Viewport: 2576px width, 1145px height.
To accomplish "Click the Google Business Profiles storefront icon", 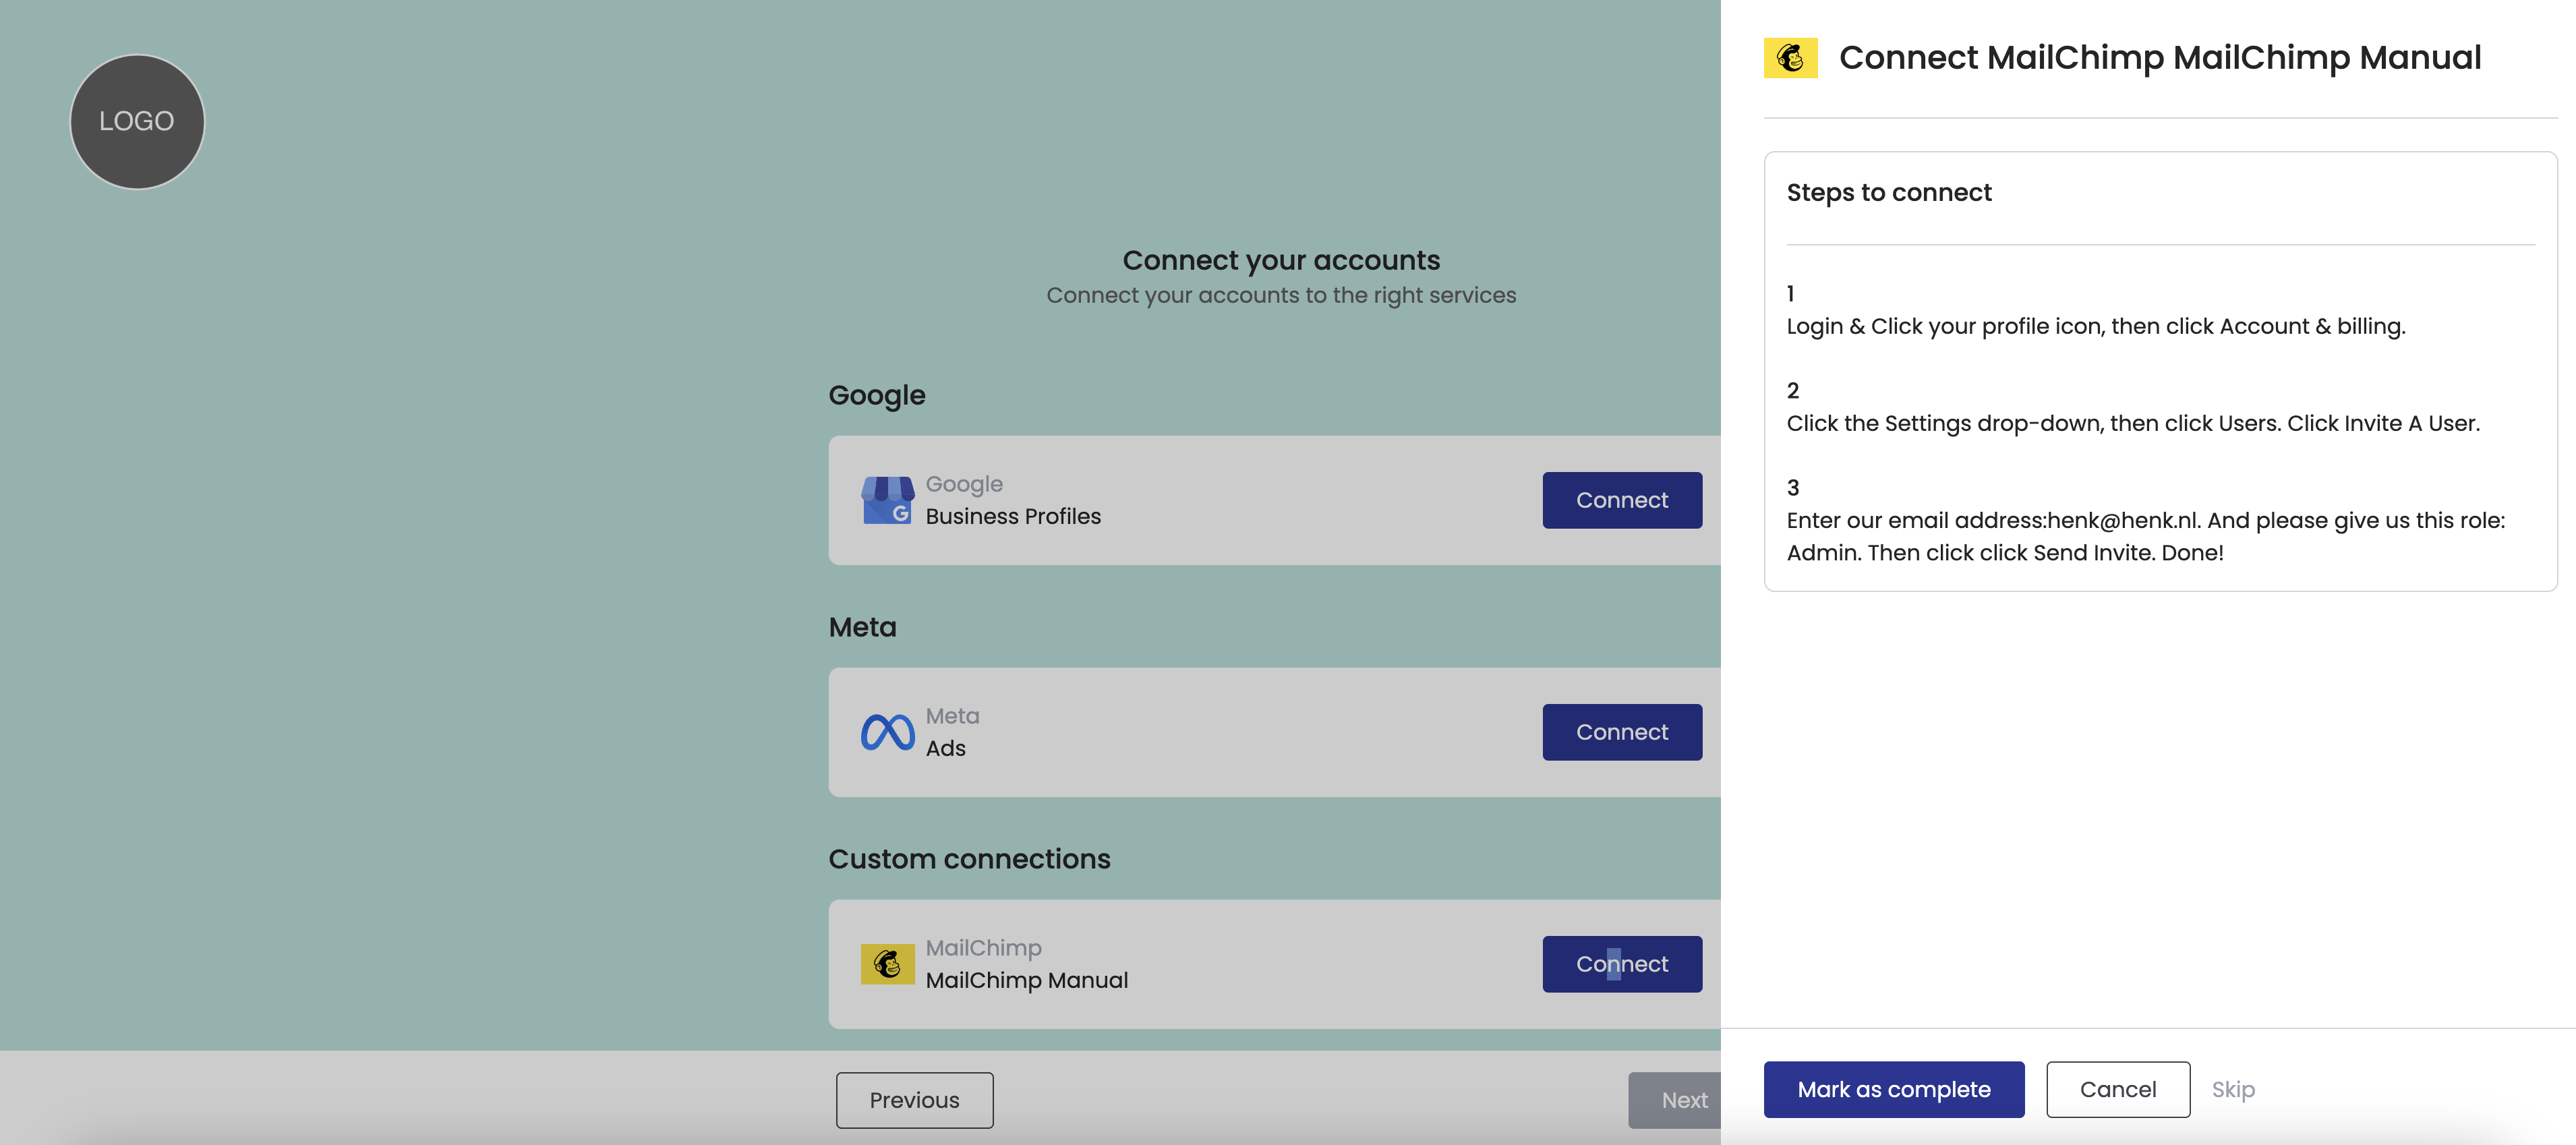I will click(x=887, y=500).
